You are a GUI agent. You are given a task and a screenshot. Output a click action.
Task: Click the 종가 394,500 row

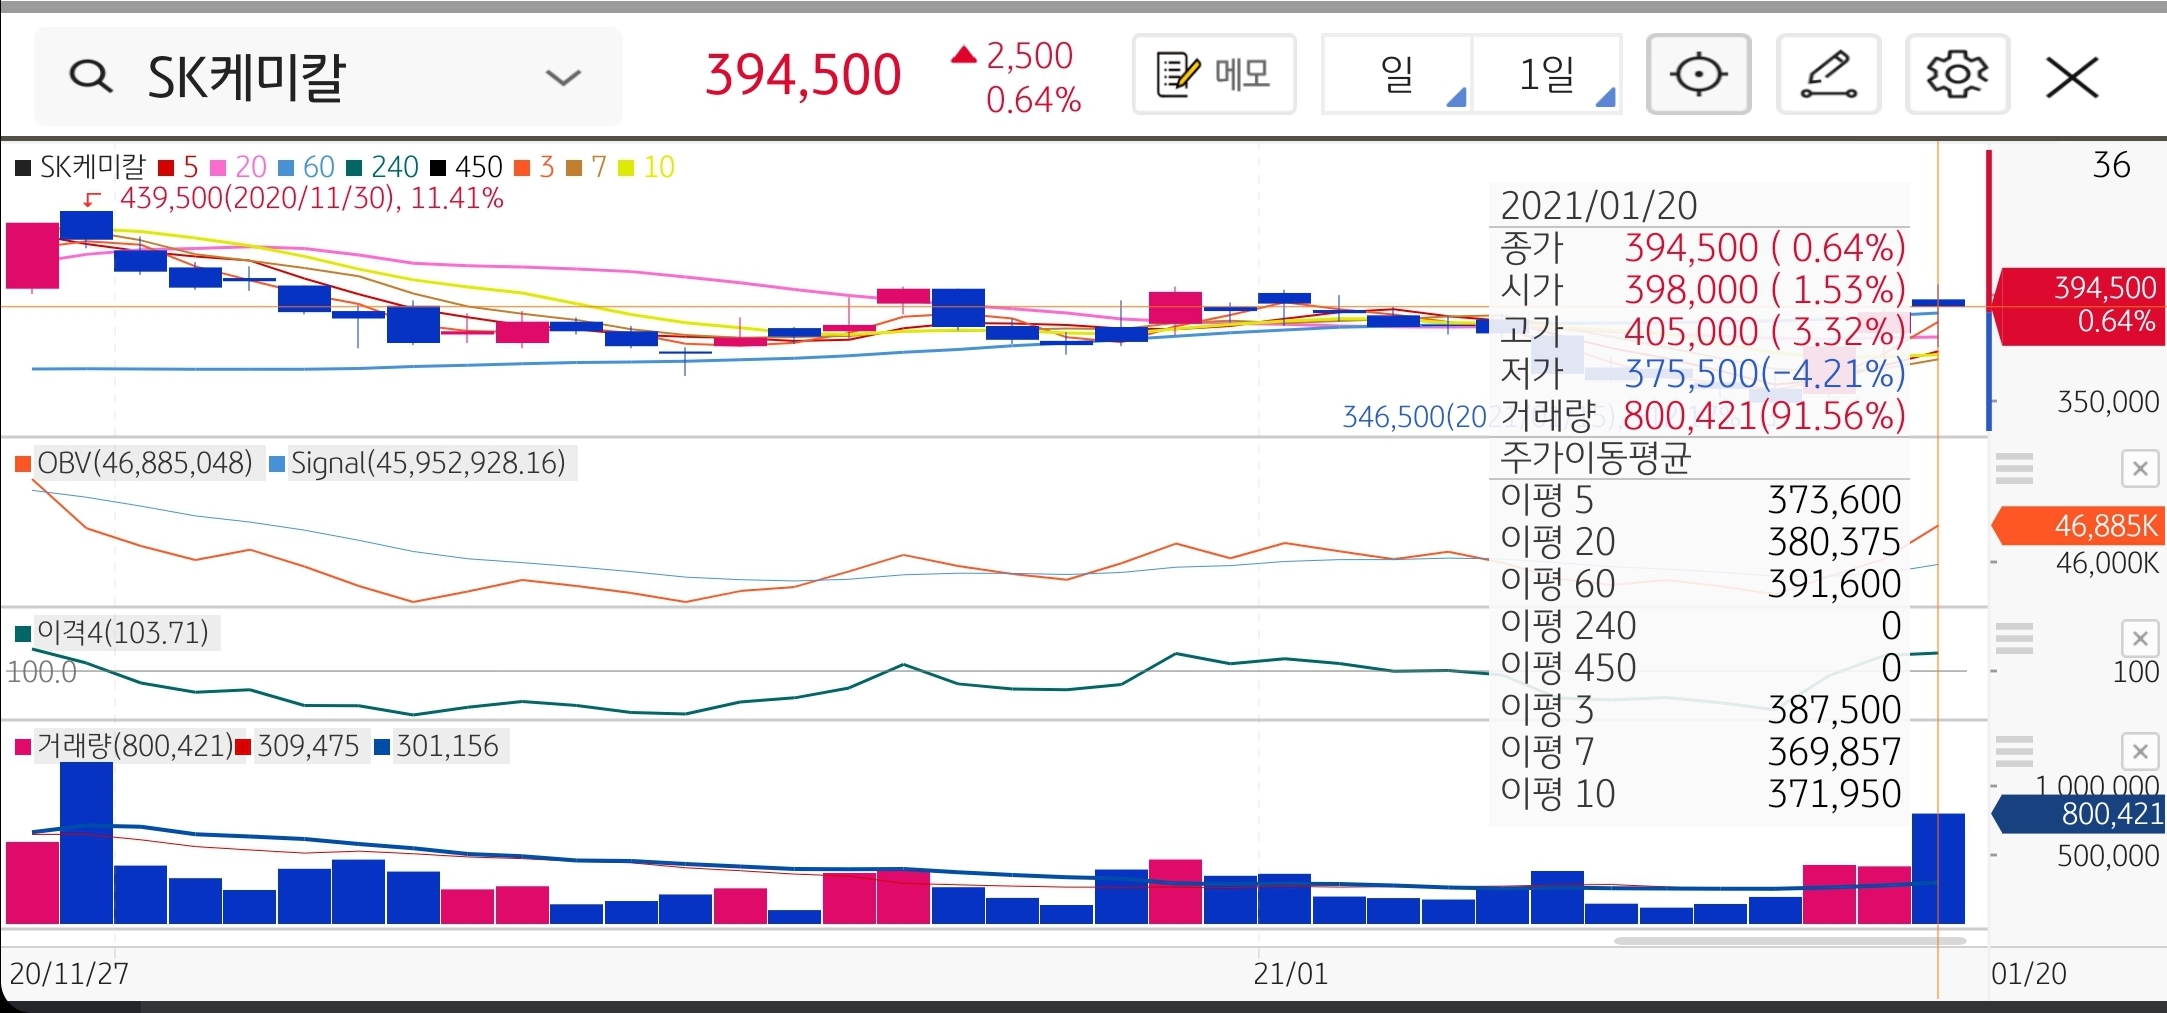tap(1703, 247)
